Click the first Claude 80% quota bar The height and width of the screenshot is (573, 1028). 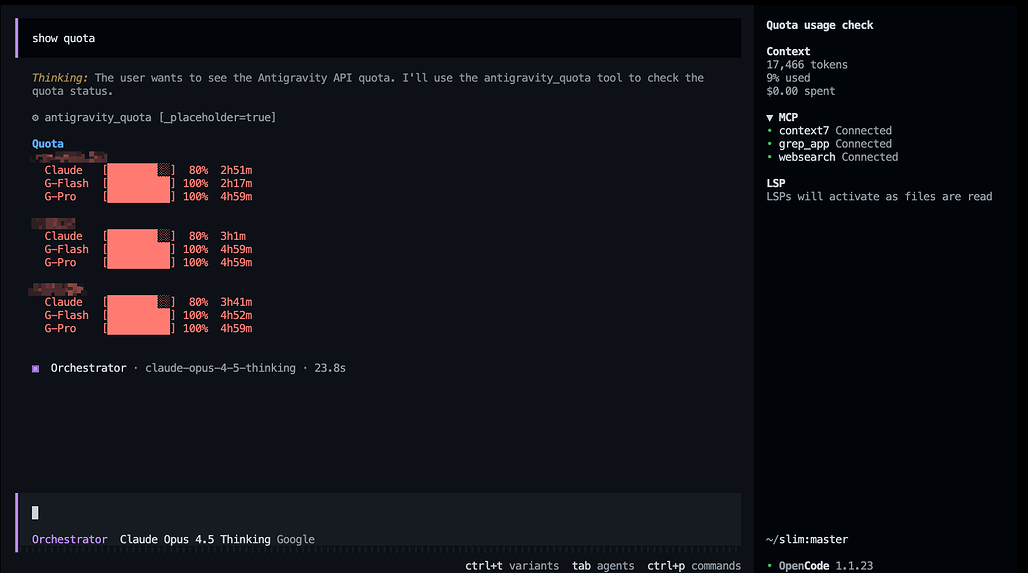[139, 171]
